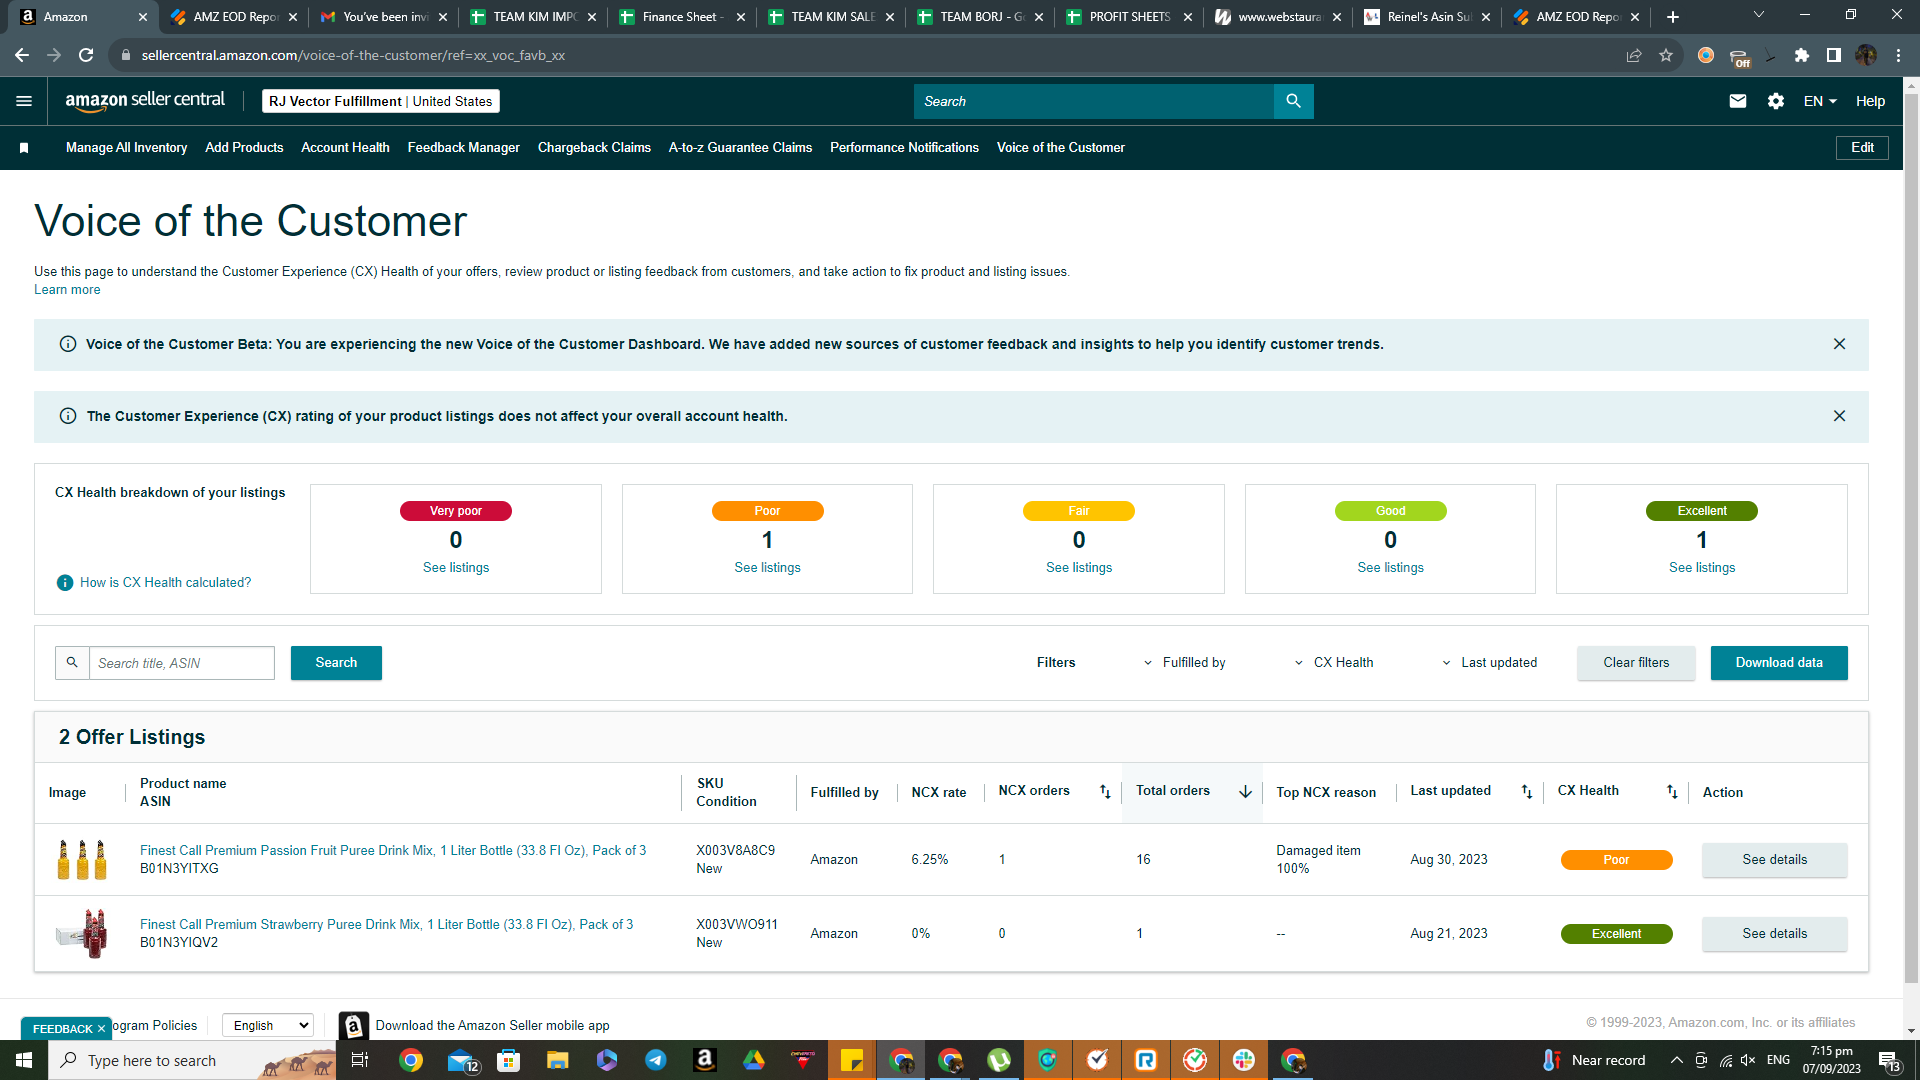This screenshot has height=1080, width=1920.
Task: Open the settings gear icon
Action: 1776,101
